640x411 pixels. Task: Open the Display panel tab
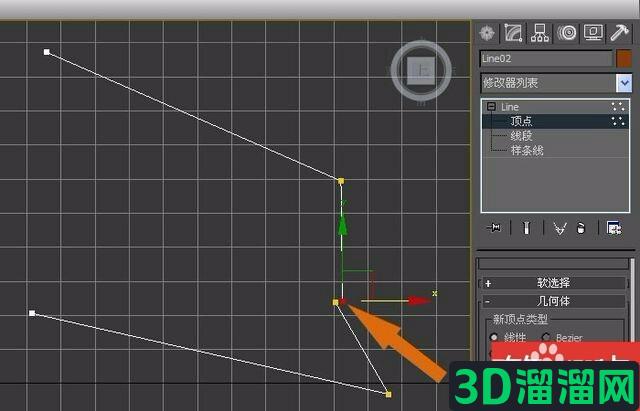593,33
